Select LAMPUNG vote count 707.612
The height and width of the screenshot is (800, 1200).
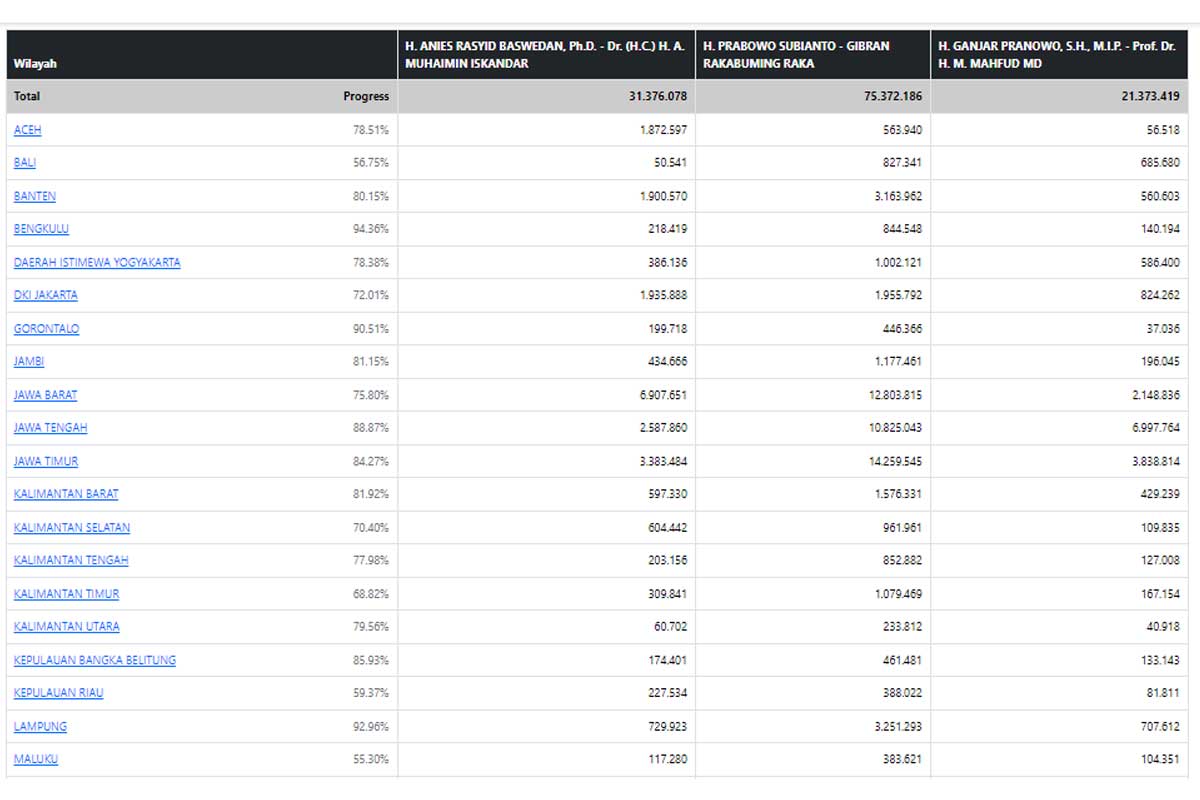(1161, 726)
